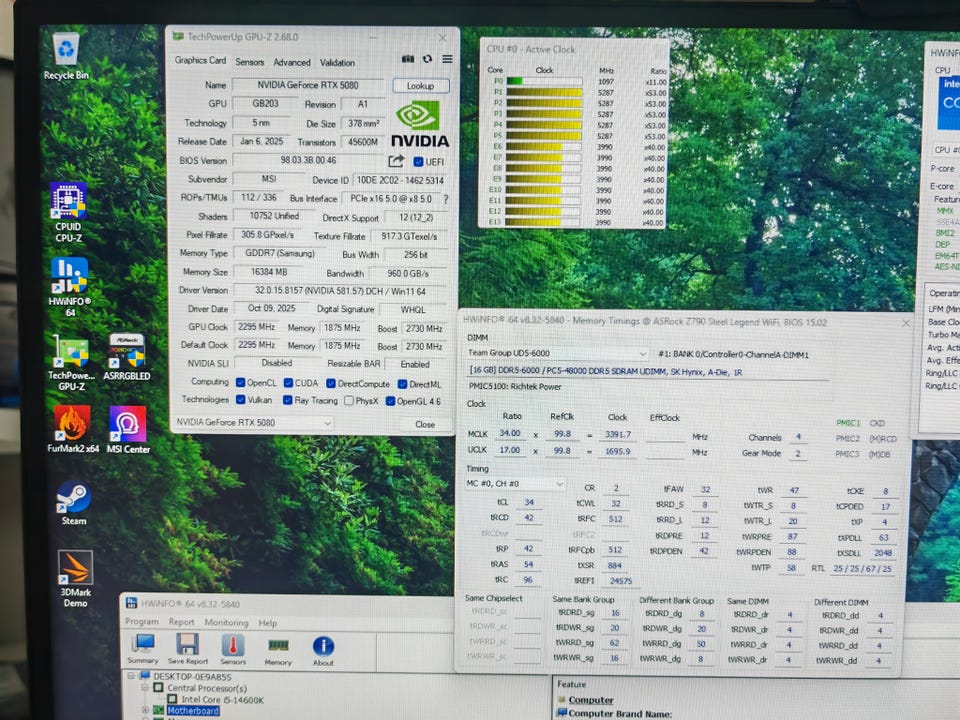Launch Steam desktop shortcut

tap(73, 503)
